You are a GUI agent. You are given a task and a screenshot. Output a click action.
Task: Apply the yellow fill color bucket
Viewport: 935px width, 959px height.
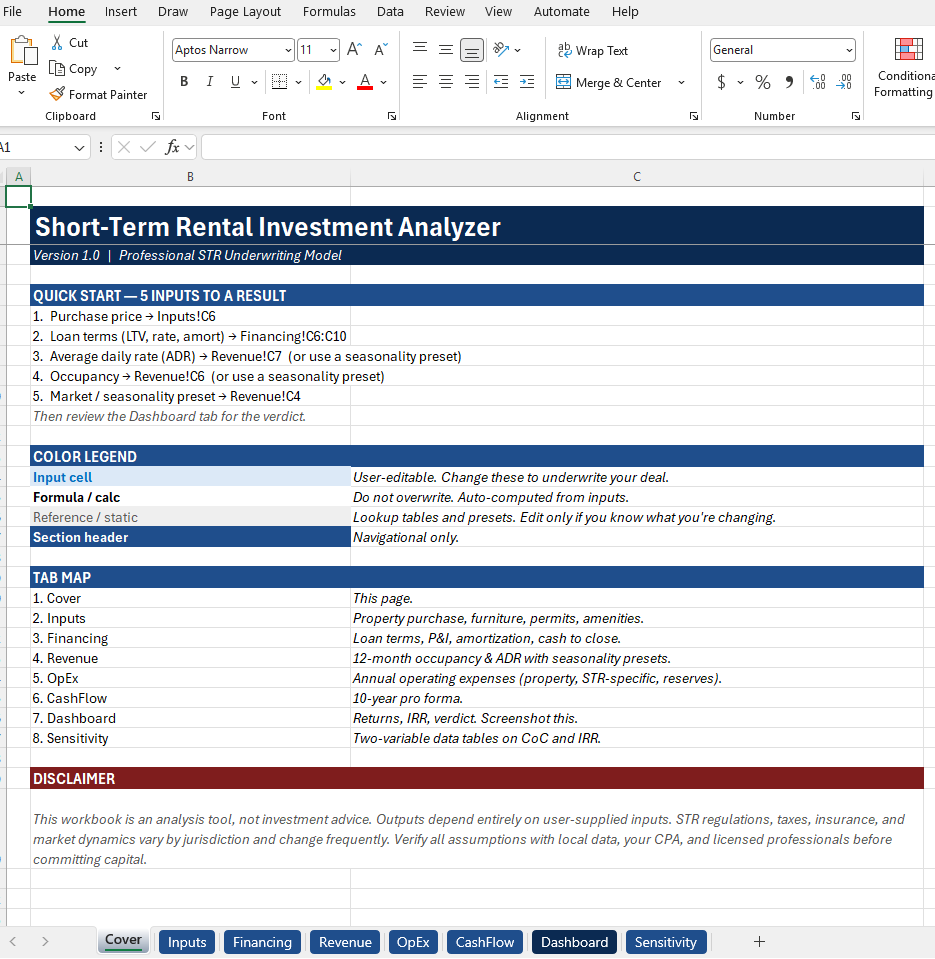click(324, 82)
